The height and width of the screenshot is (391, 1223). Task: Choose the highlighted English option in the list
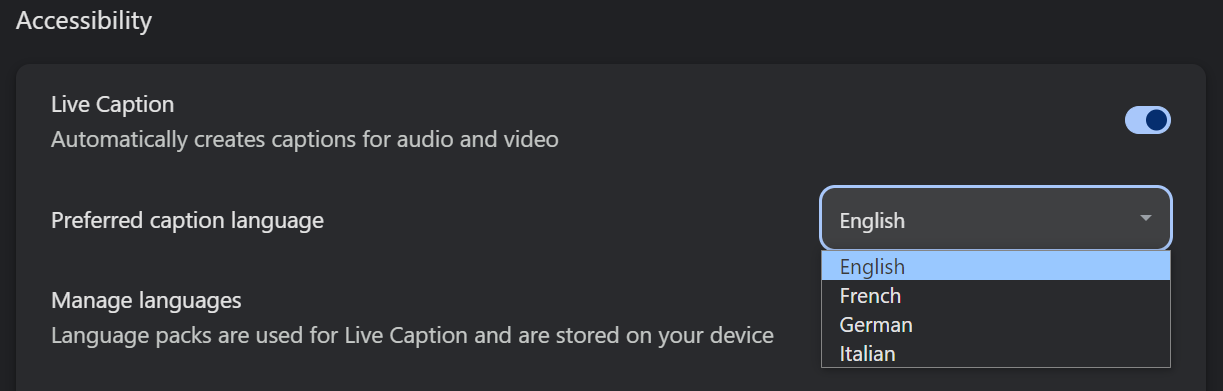pos(996,266)
